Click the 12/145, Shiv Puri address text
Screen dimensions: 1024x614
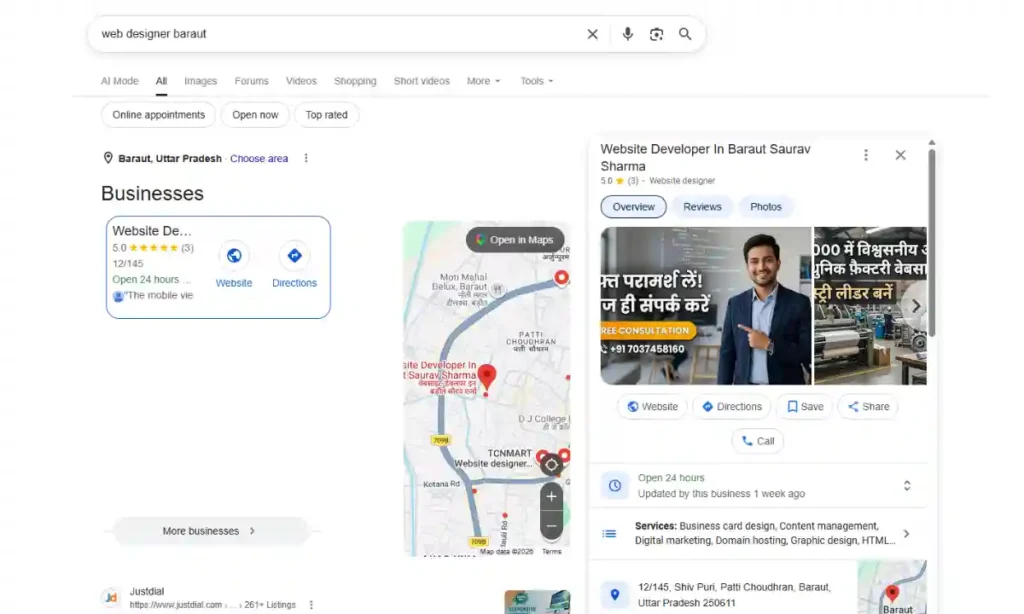point(734,594)
